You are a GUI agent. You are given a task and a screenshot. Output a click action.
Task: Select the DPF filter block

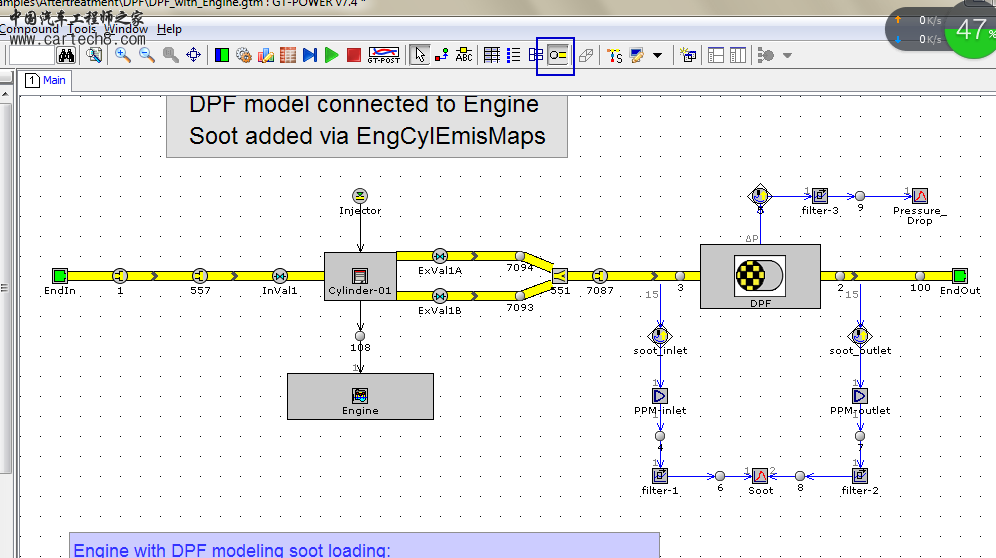point(760,276)
